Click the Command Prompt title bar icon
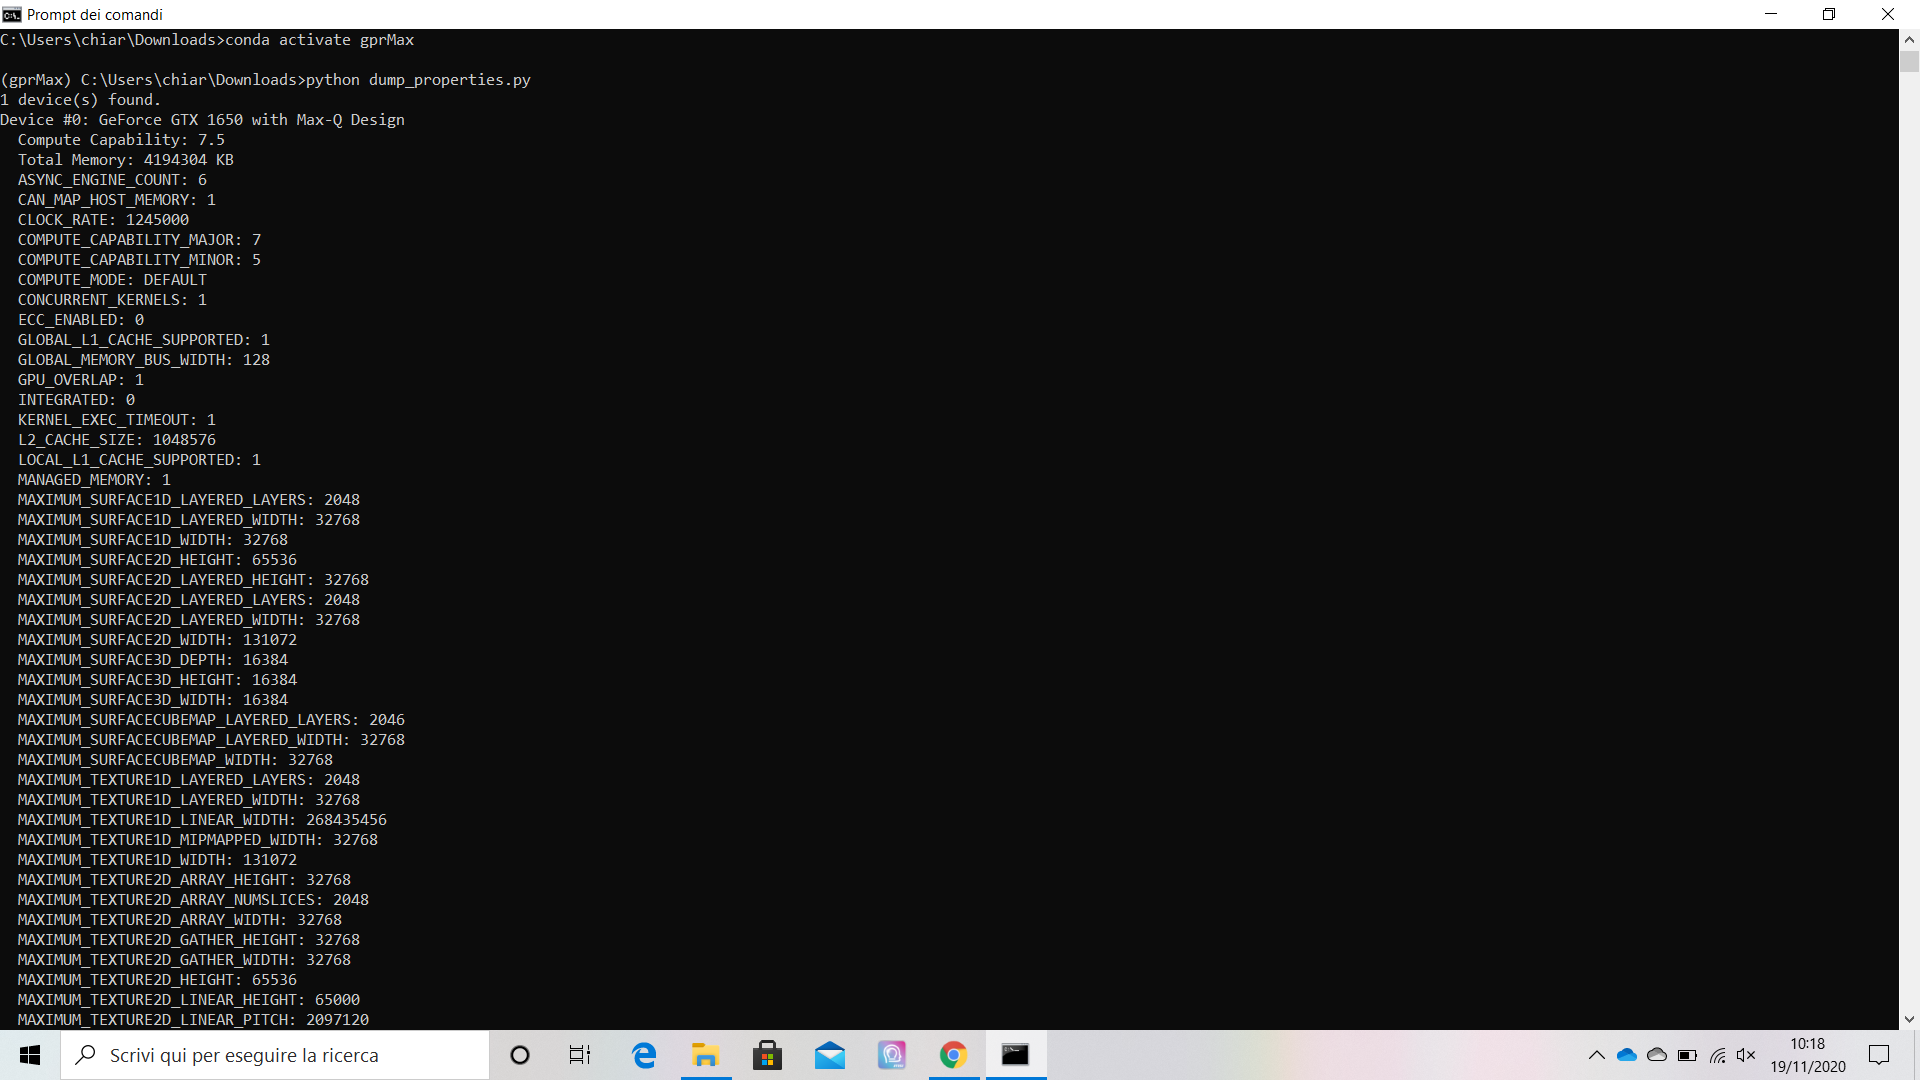 tap(12, 14)
